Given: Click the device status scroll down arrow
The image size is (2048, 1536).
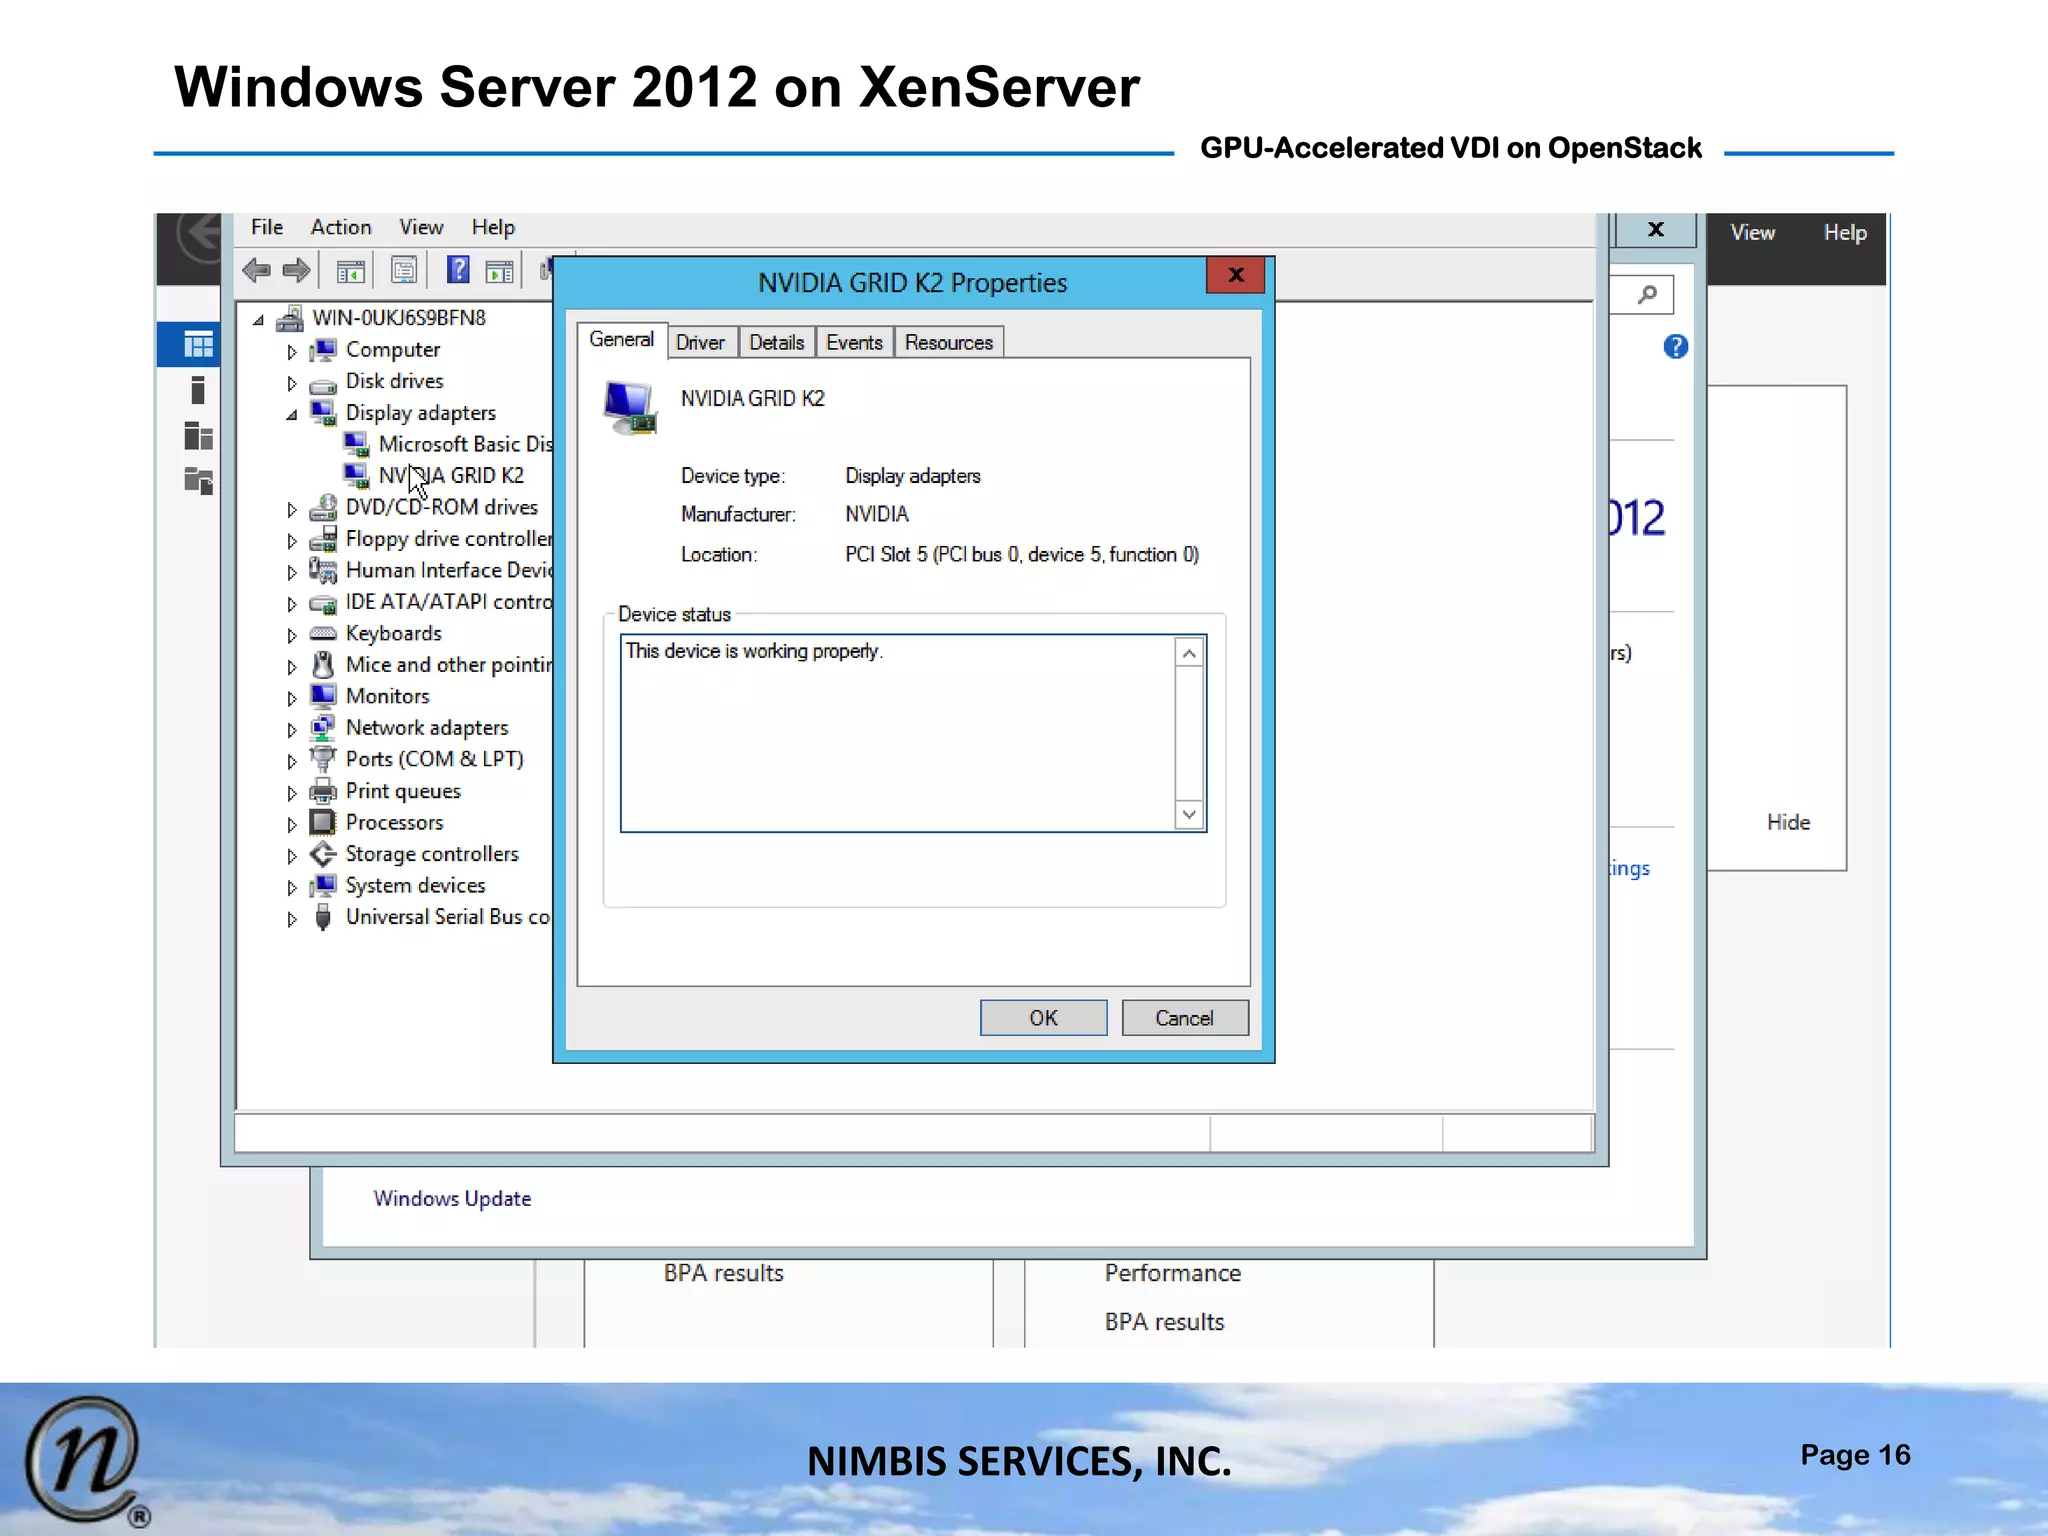Looking at the screenshot, I should 1189,814.
